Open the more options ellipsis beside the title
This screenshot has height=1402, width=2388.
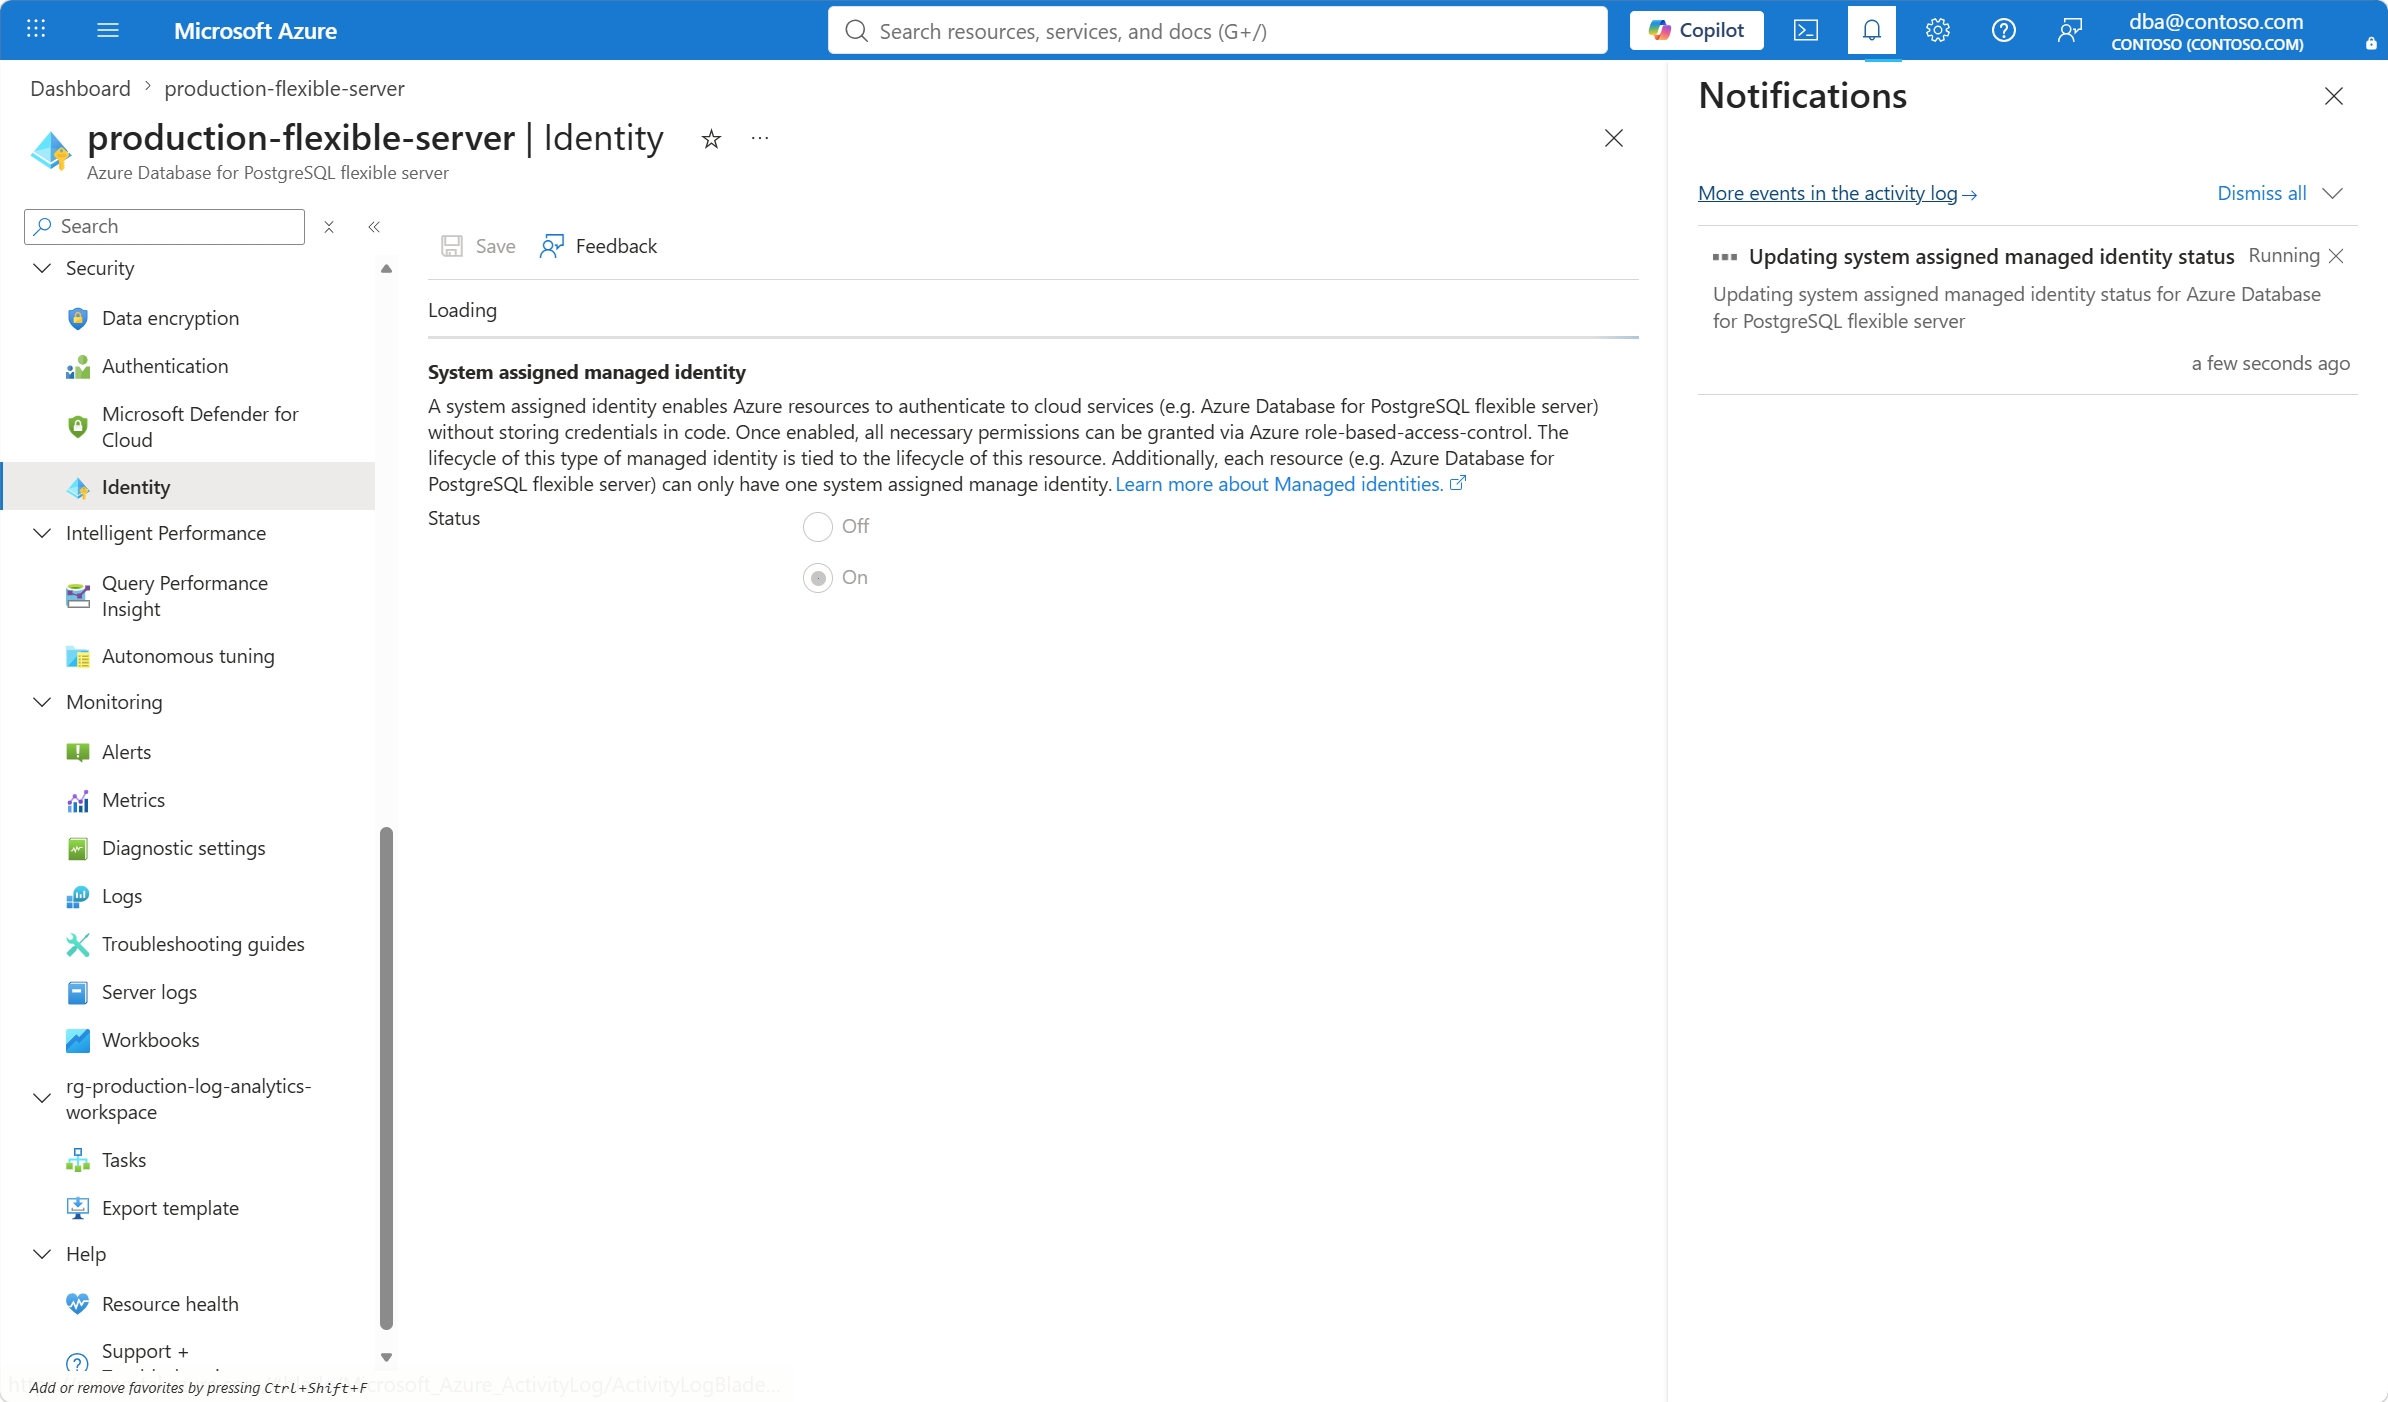pyautogui.click(x=760, y=139)
